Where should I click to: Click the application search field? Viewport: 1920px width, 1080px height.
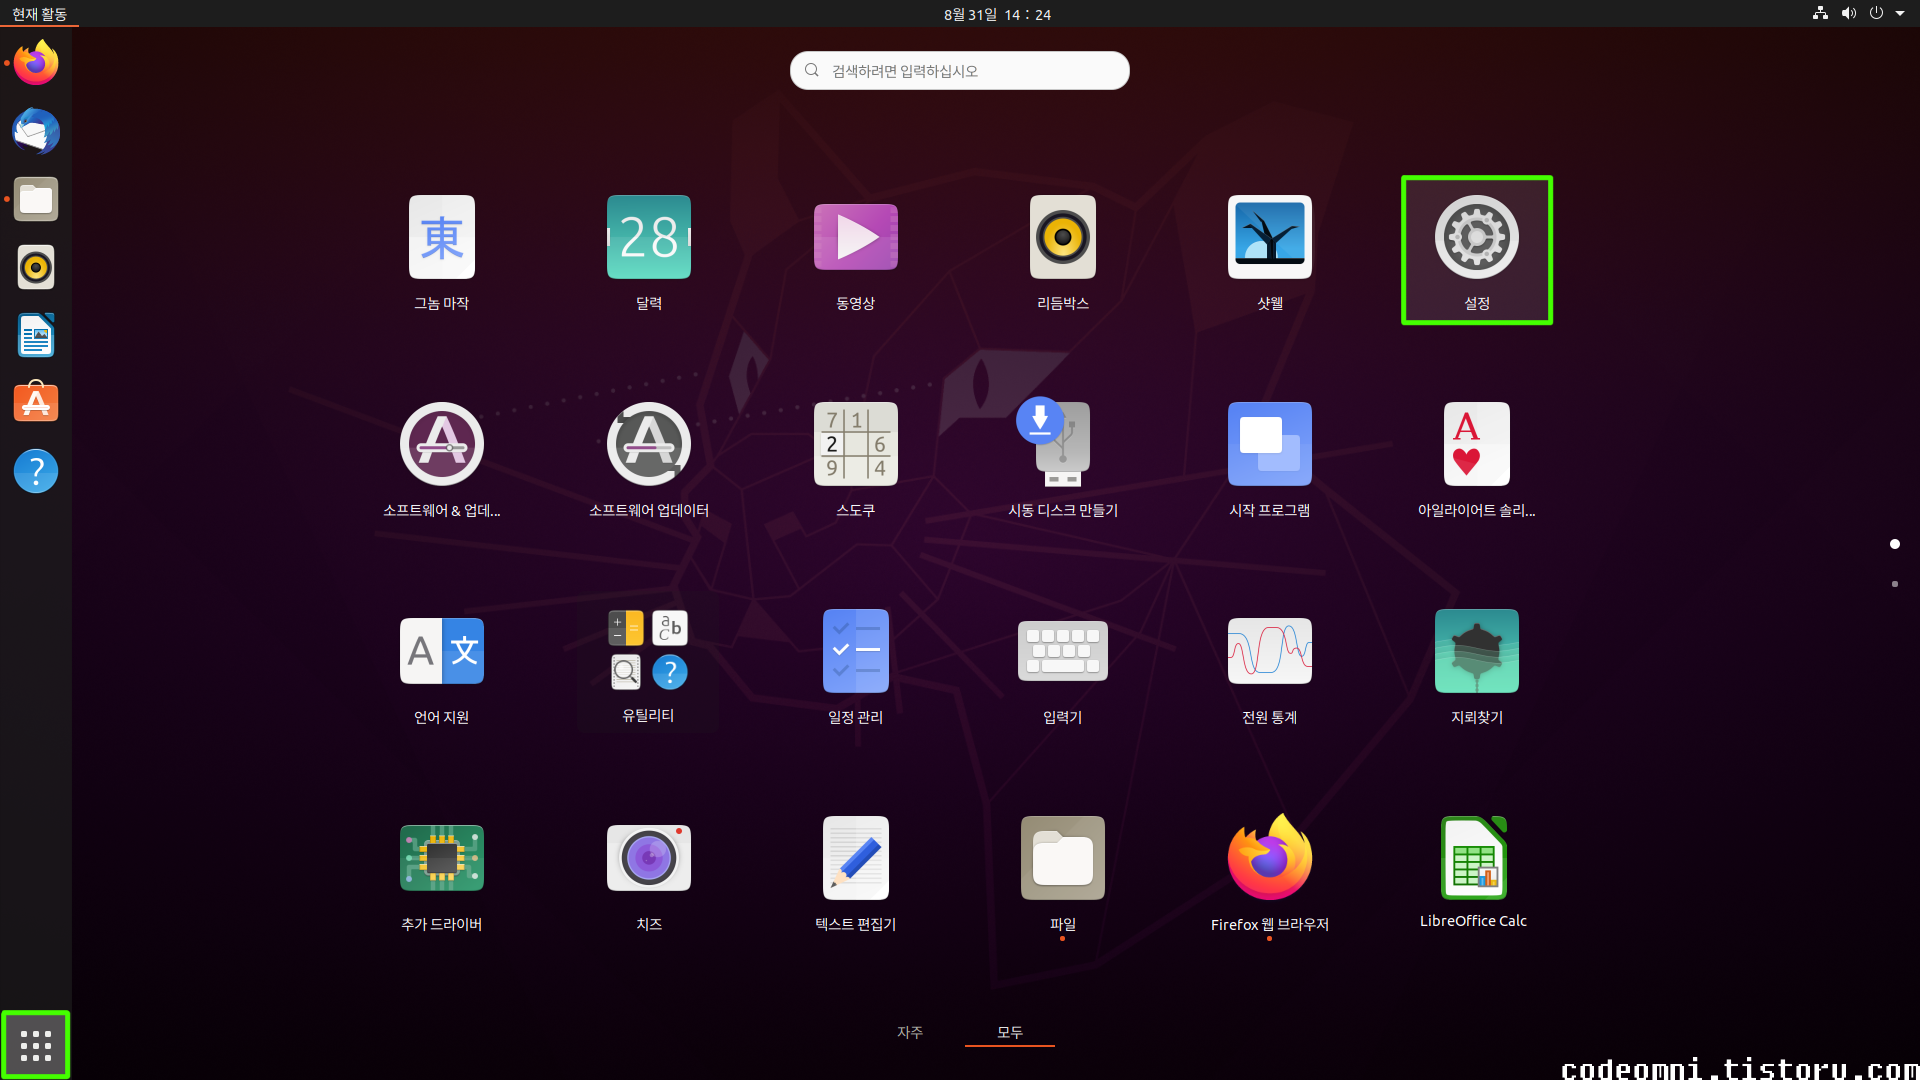click(959, 71)
